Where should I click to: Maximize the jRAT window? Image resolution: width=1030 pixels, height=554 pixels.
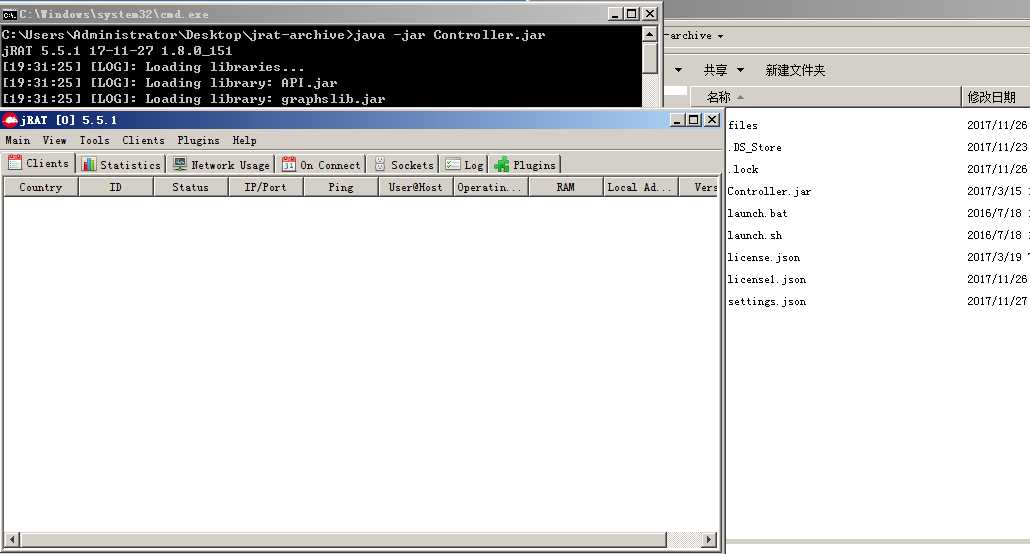pos(694,120)
